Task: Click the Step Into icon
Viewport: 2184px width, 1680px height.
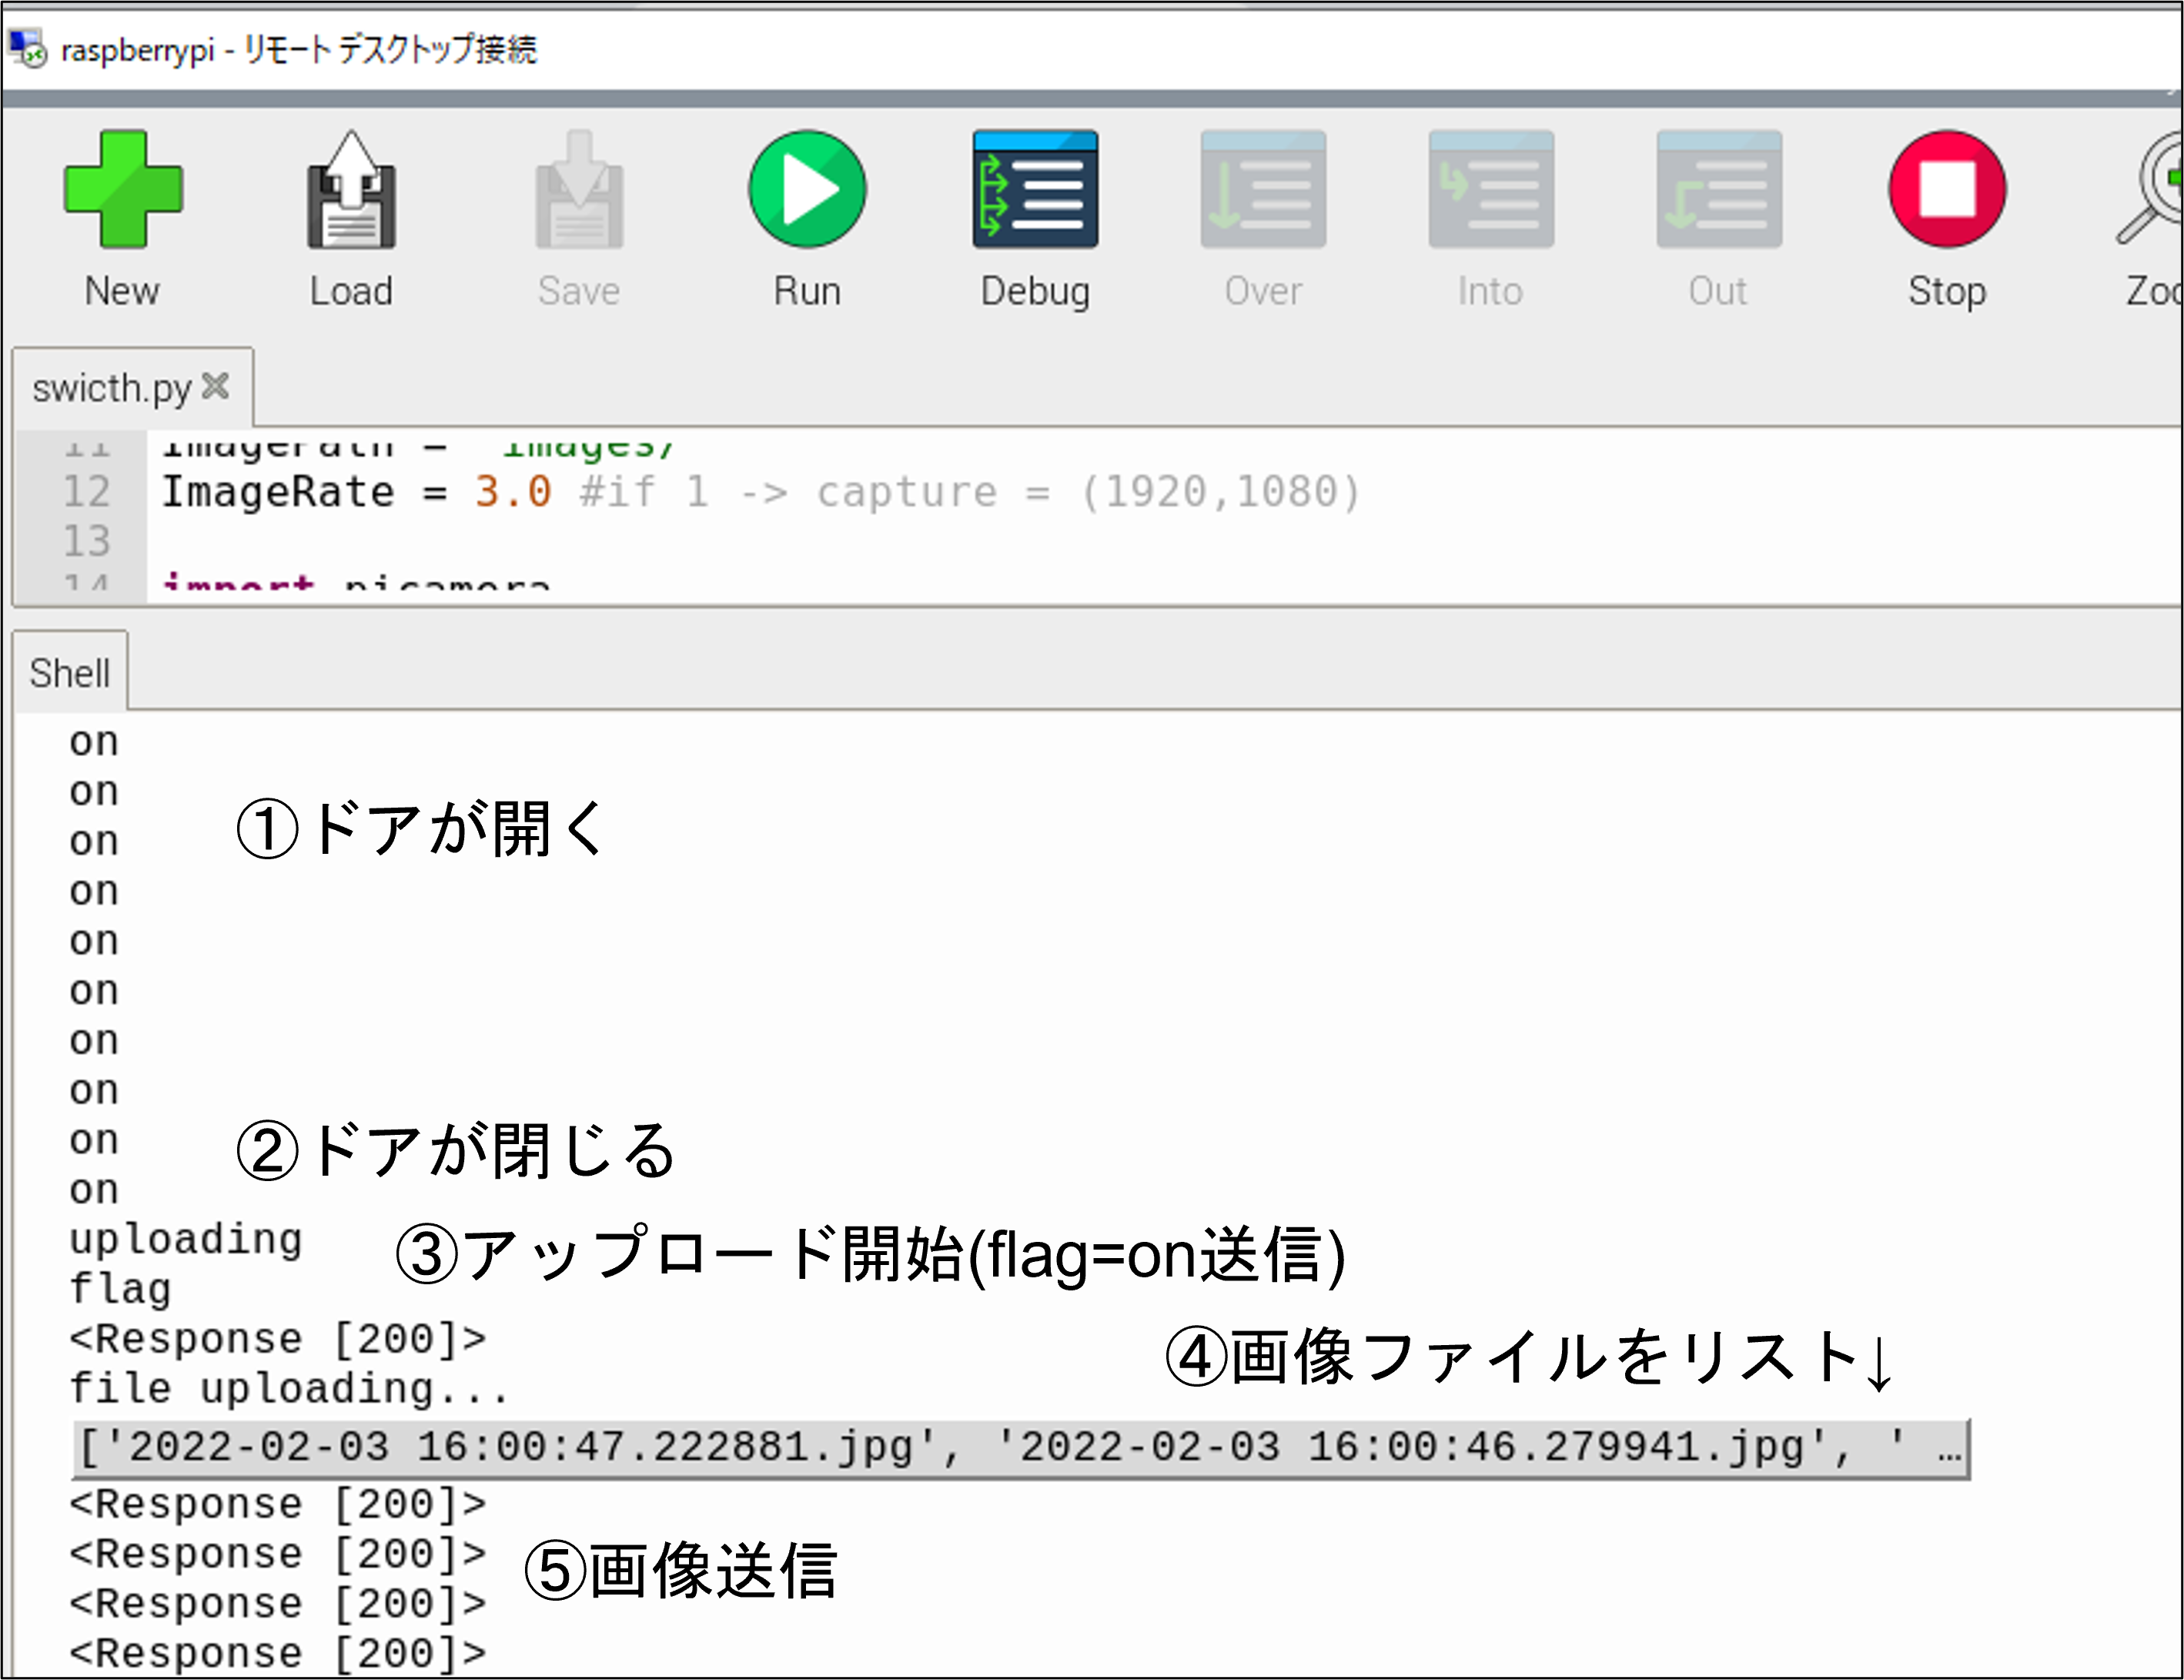Action: tap(1491, 190)
